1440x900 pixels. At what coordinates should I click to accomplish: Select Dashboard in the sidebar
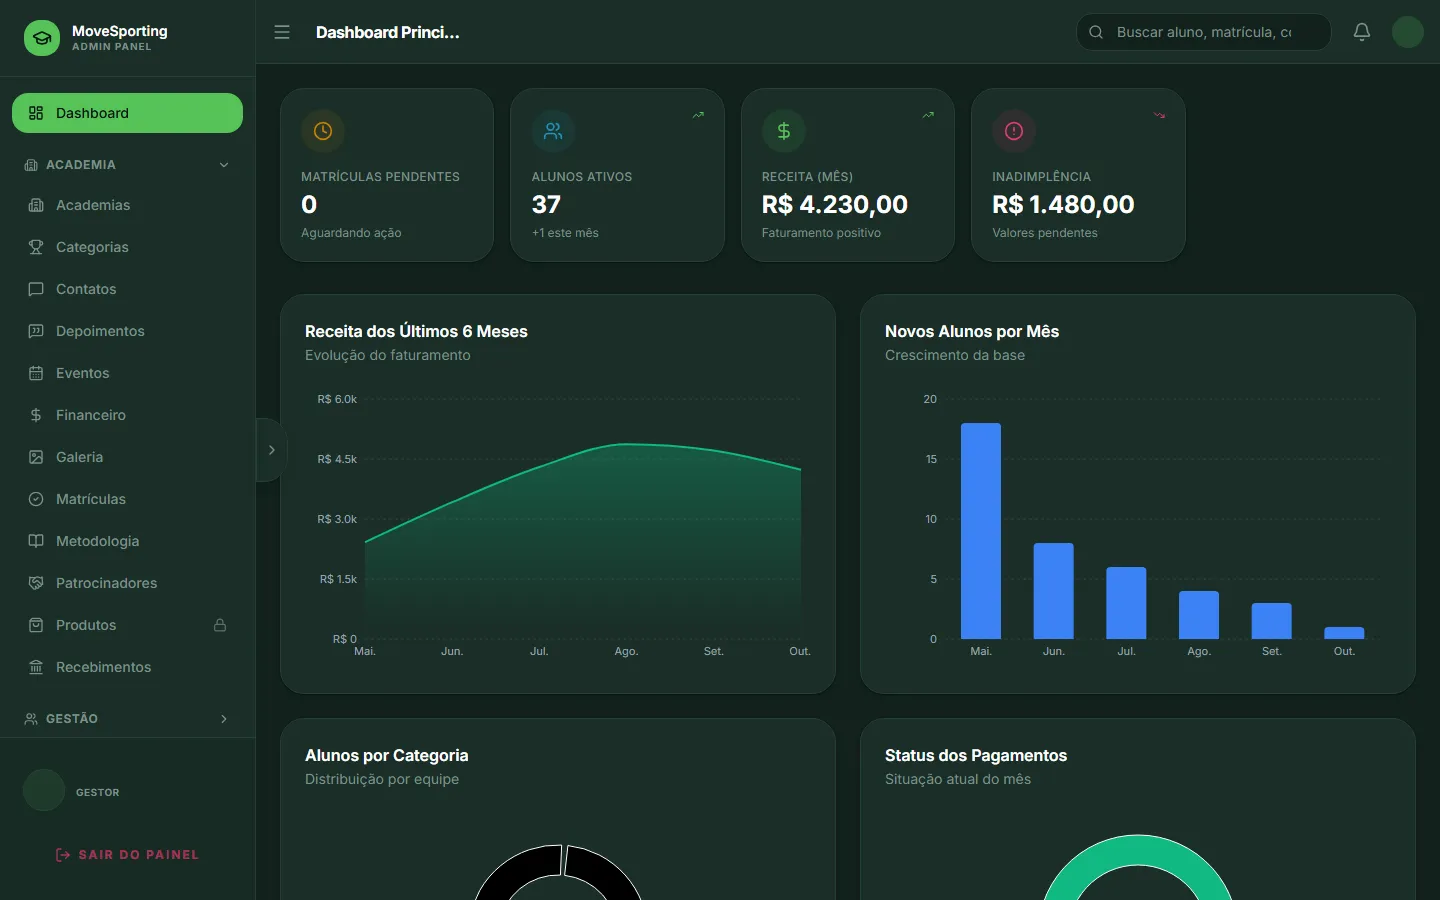click(127, 113)
